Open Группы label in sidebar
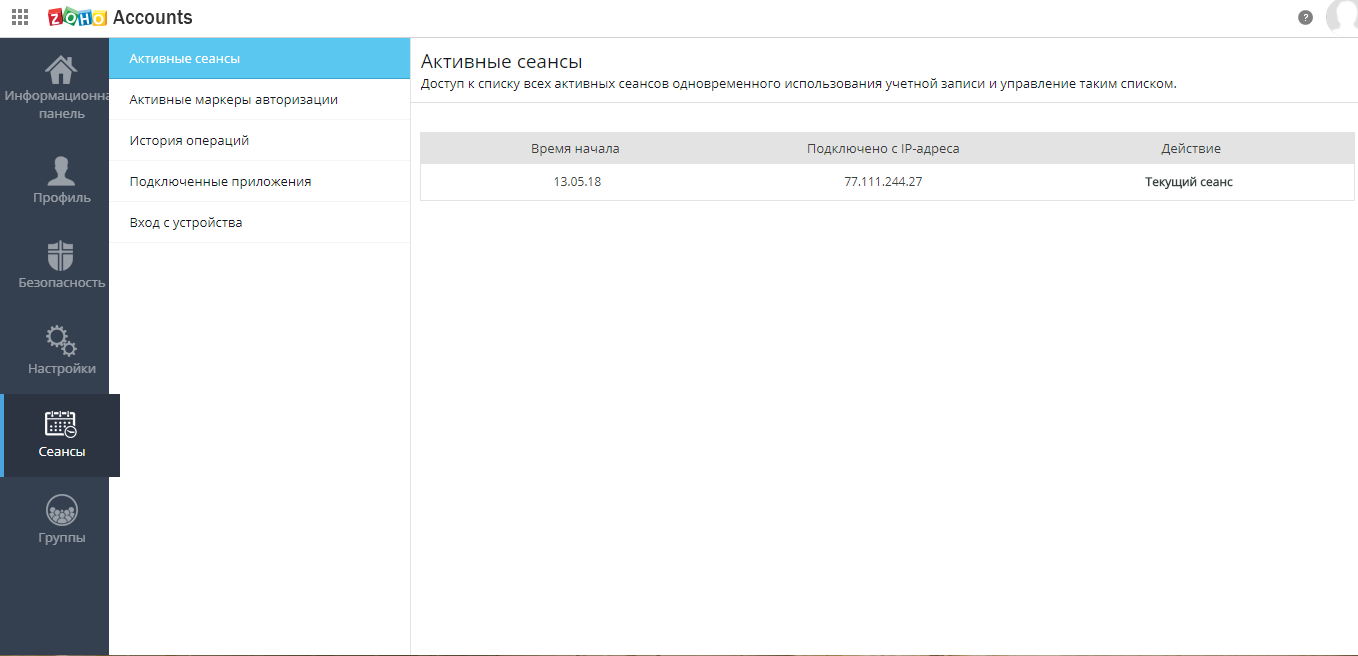 (61, 538)
